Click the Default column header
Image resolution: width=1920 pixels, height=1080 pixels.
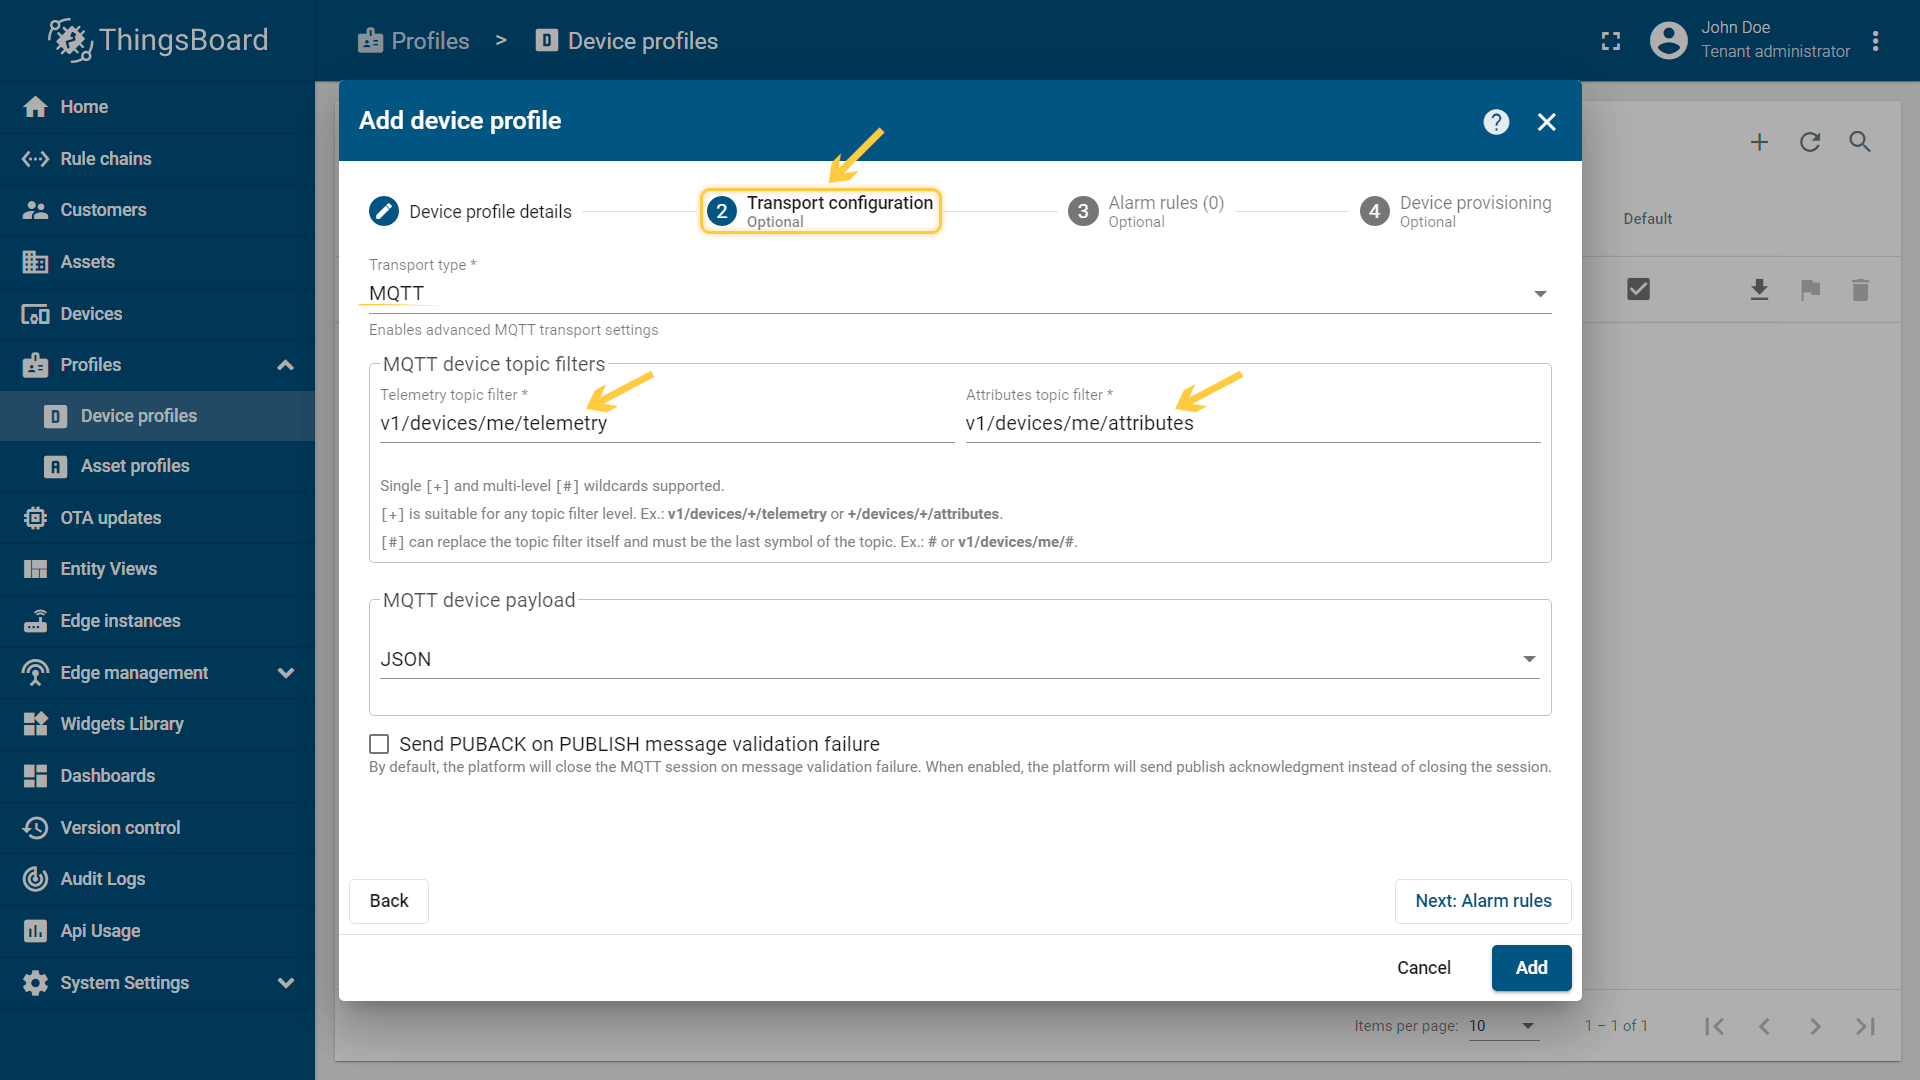1647,219
